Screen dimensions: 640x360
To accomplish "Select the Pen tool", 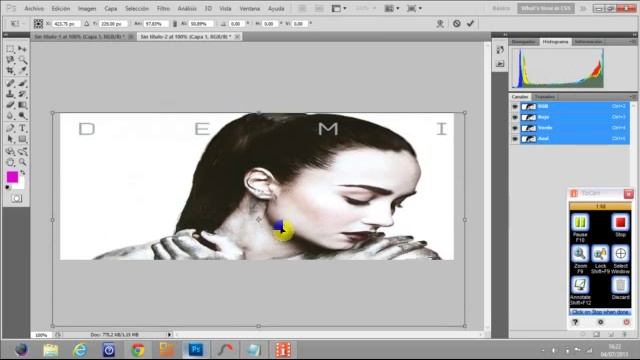I will (x=10, y=128).
